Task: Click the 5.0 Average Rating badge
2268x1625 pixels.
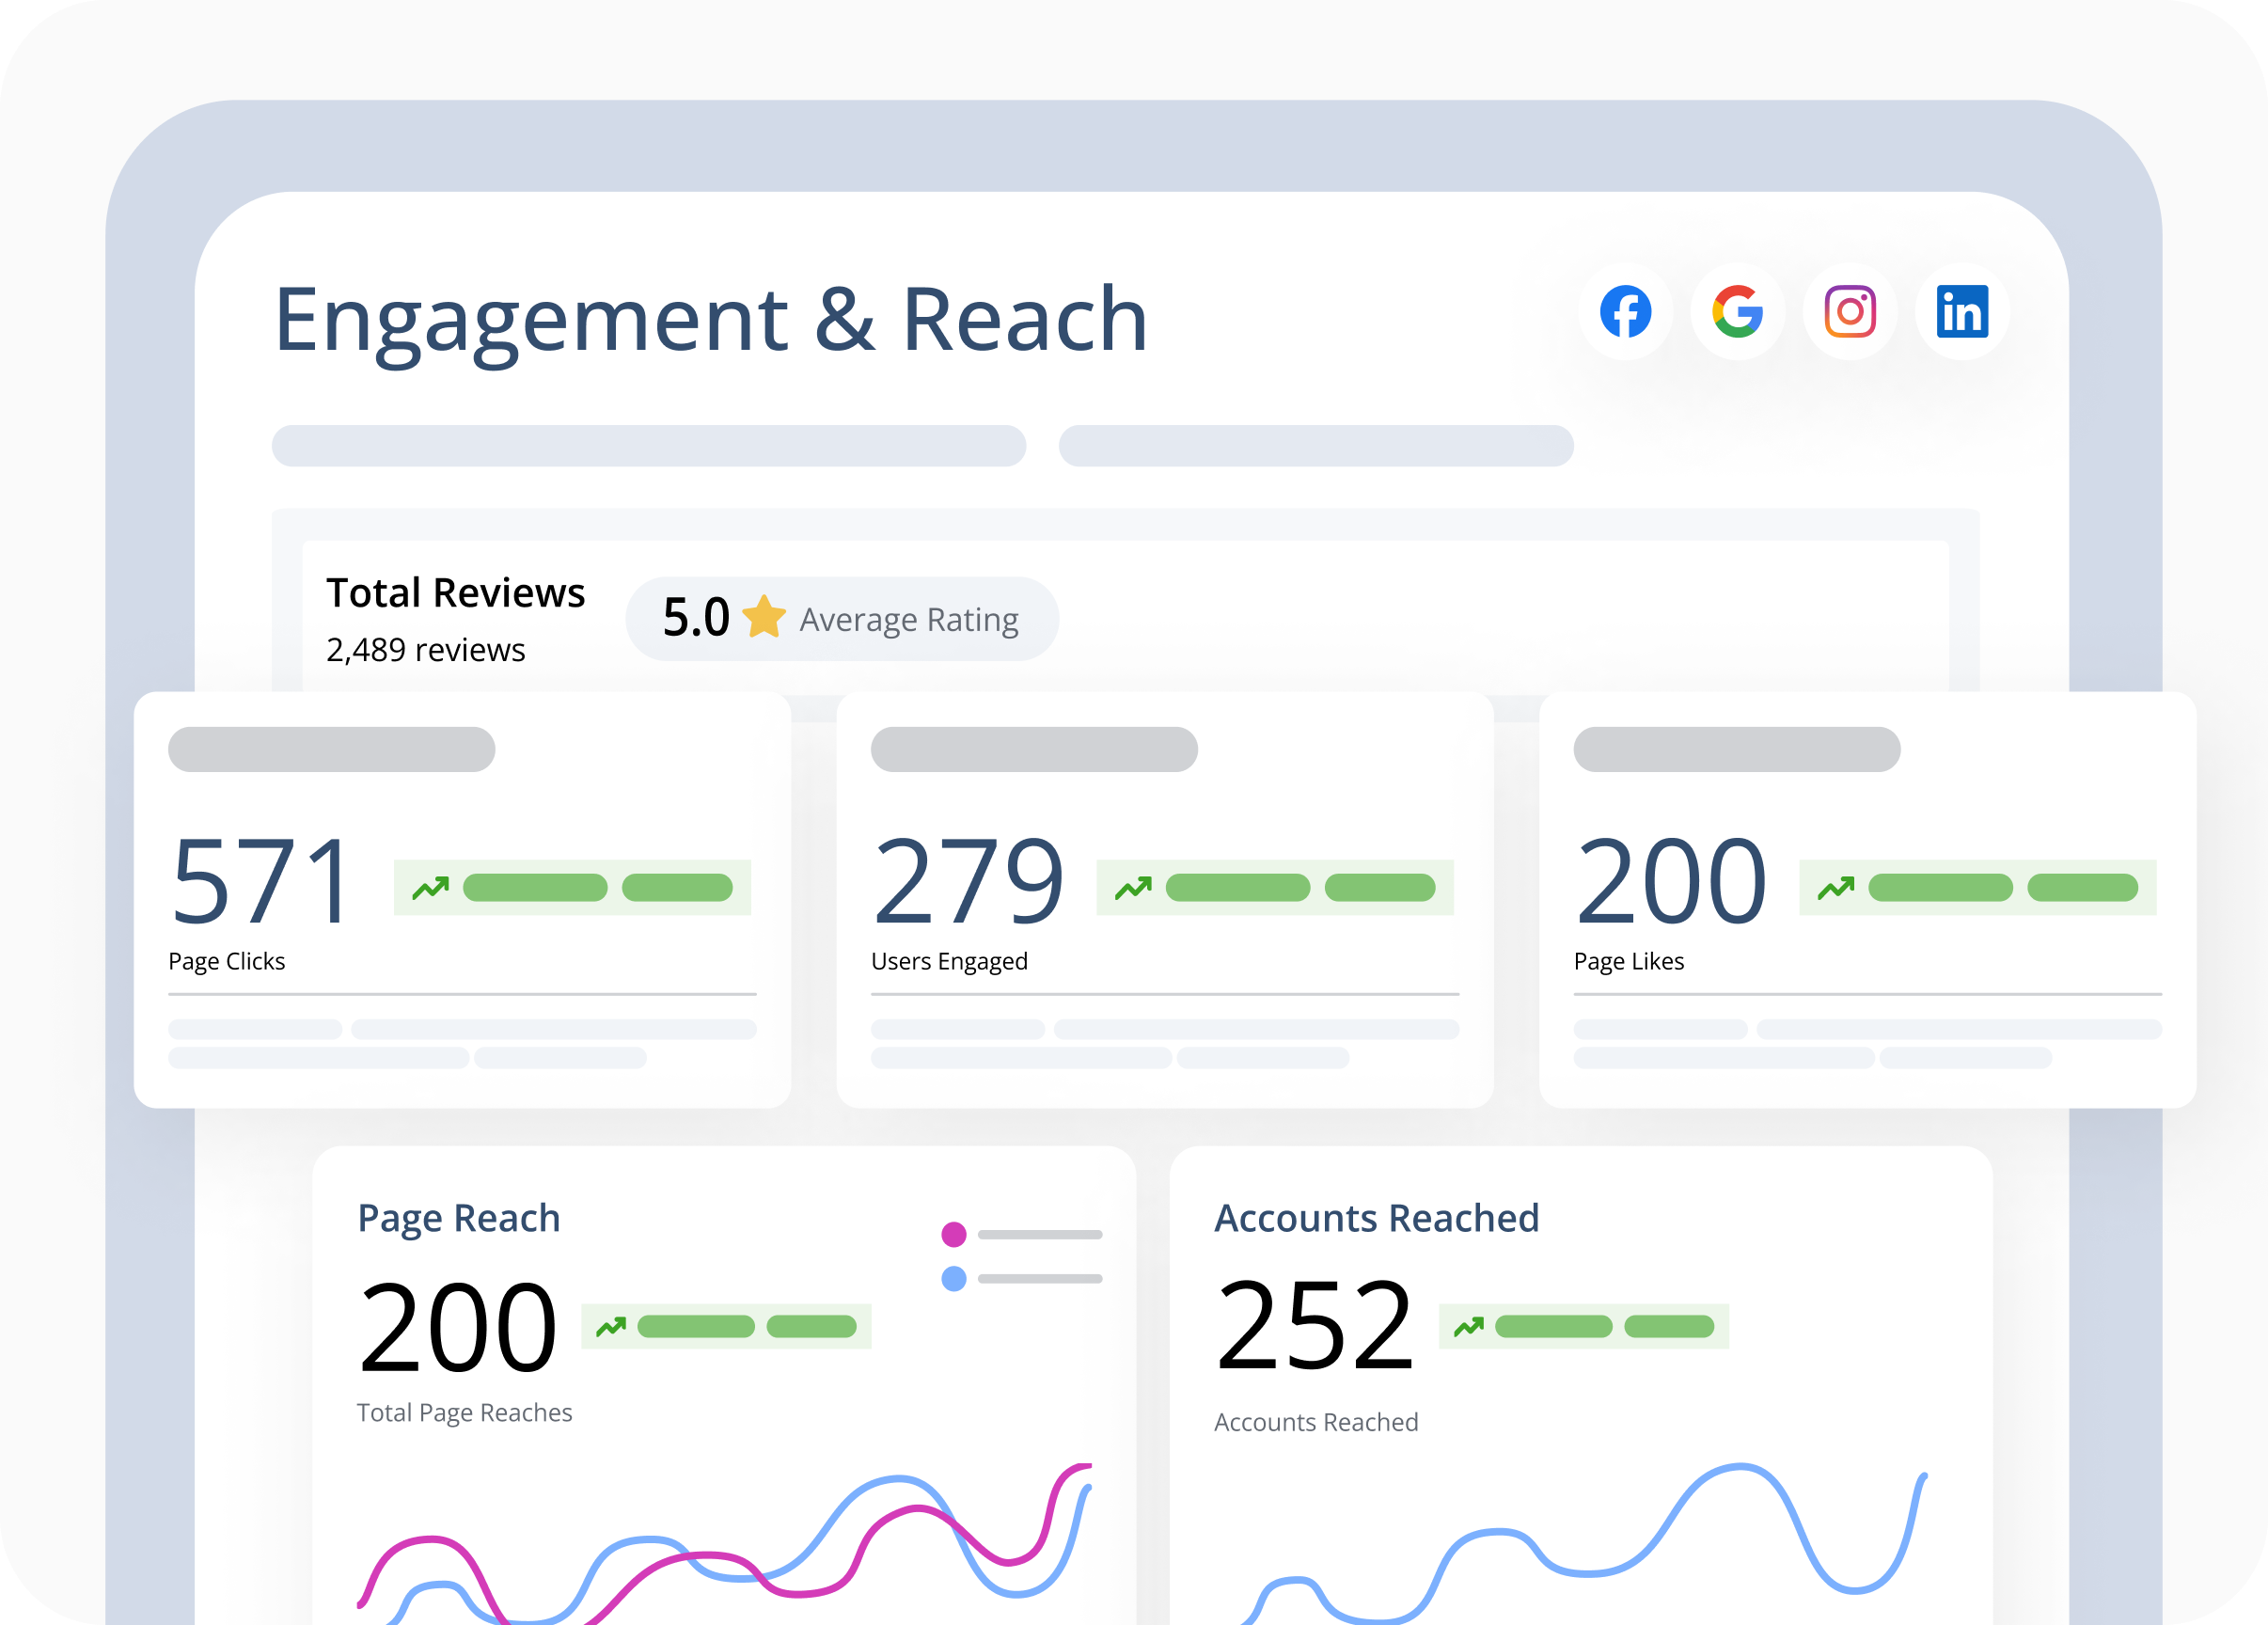Action: pyautogui.click(x=842, y=619)
